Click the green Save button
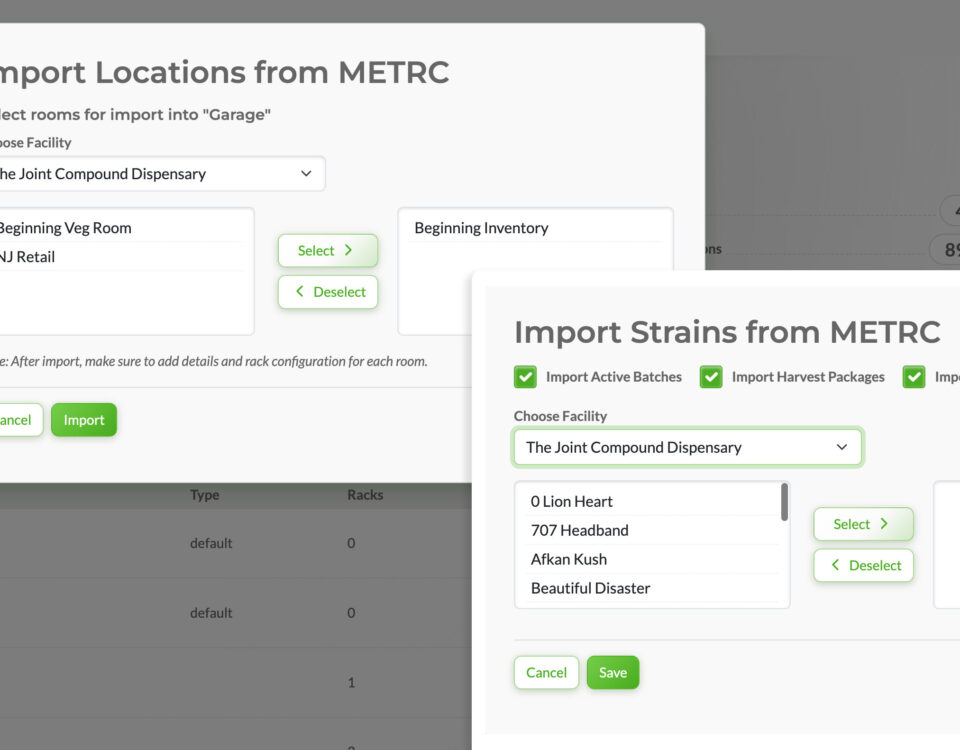 (612, 672)
